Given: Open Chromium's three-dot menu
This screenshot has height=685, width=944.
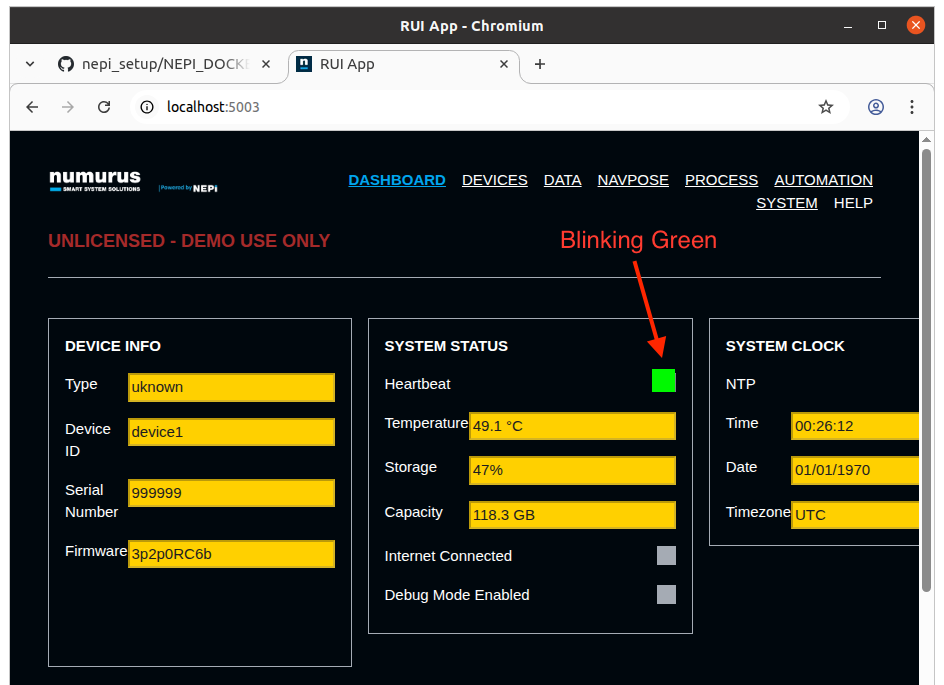Looking at the screenshot, I should tap(912, 106).
